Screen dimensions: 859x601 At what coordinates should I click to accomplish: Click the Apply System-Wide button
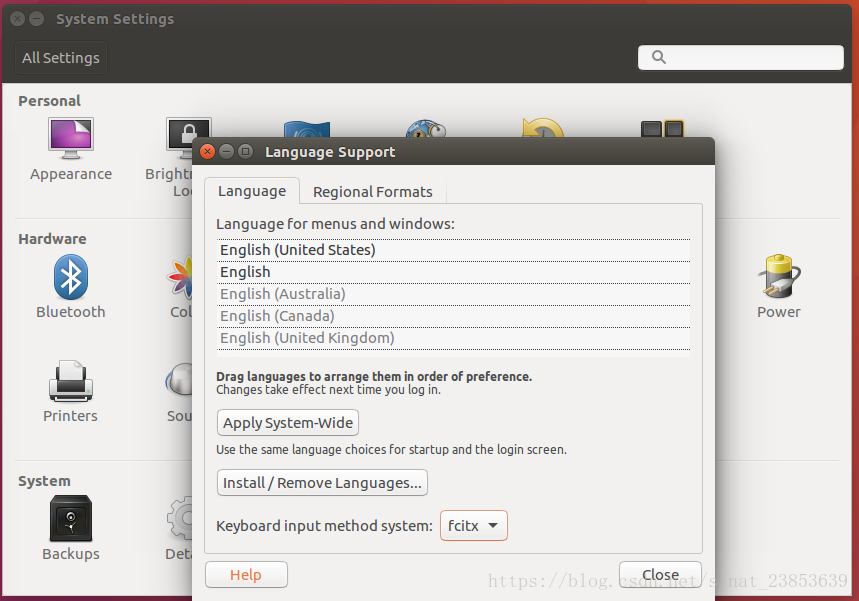pyautogui.click(x=288, y=423)
